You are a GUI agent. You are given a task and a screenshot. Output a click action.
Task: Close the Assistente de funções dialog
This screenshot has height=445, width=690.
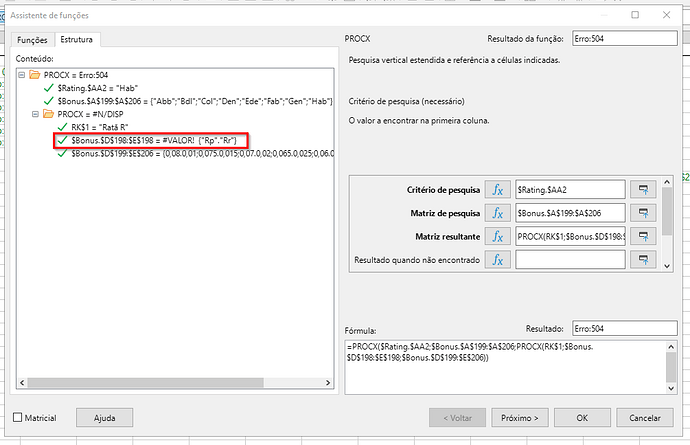click(x=666, y=15)
